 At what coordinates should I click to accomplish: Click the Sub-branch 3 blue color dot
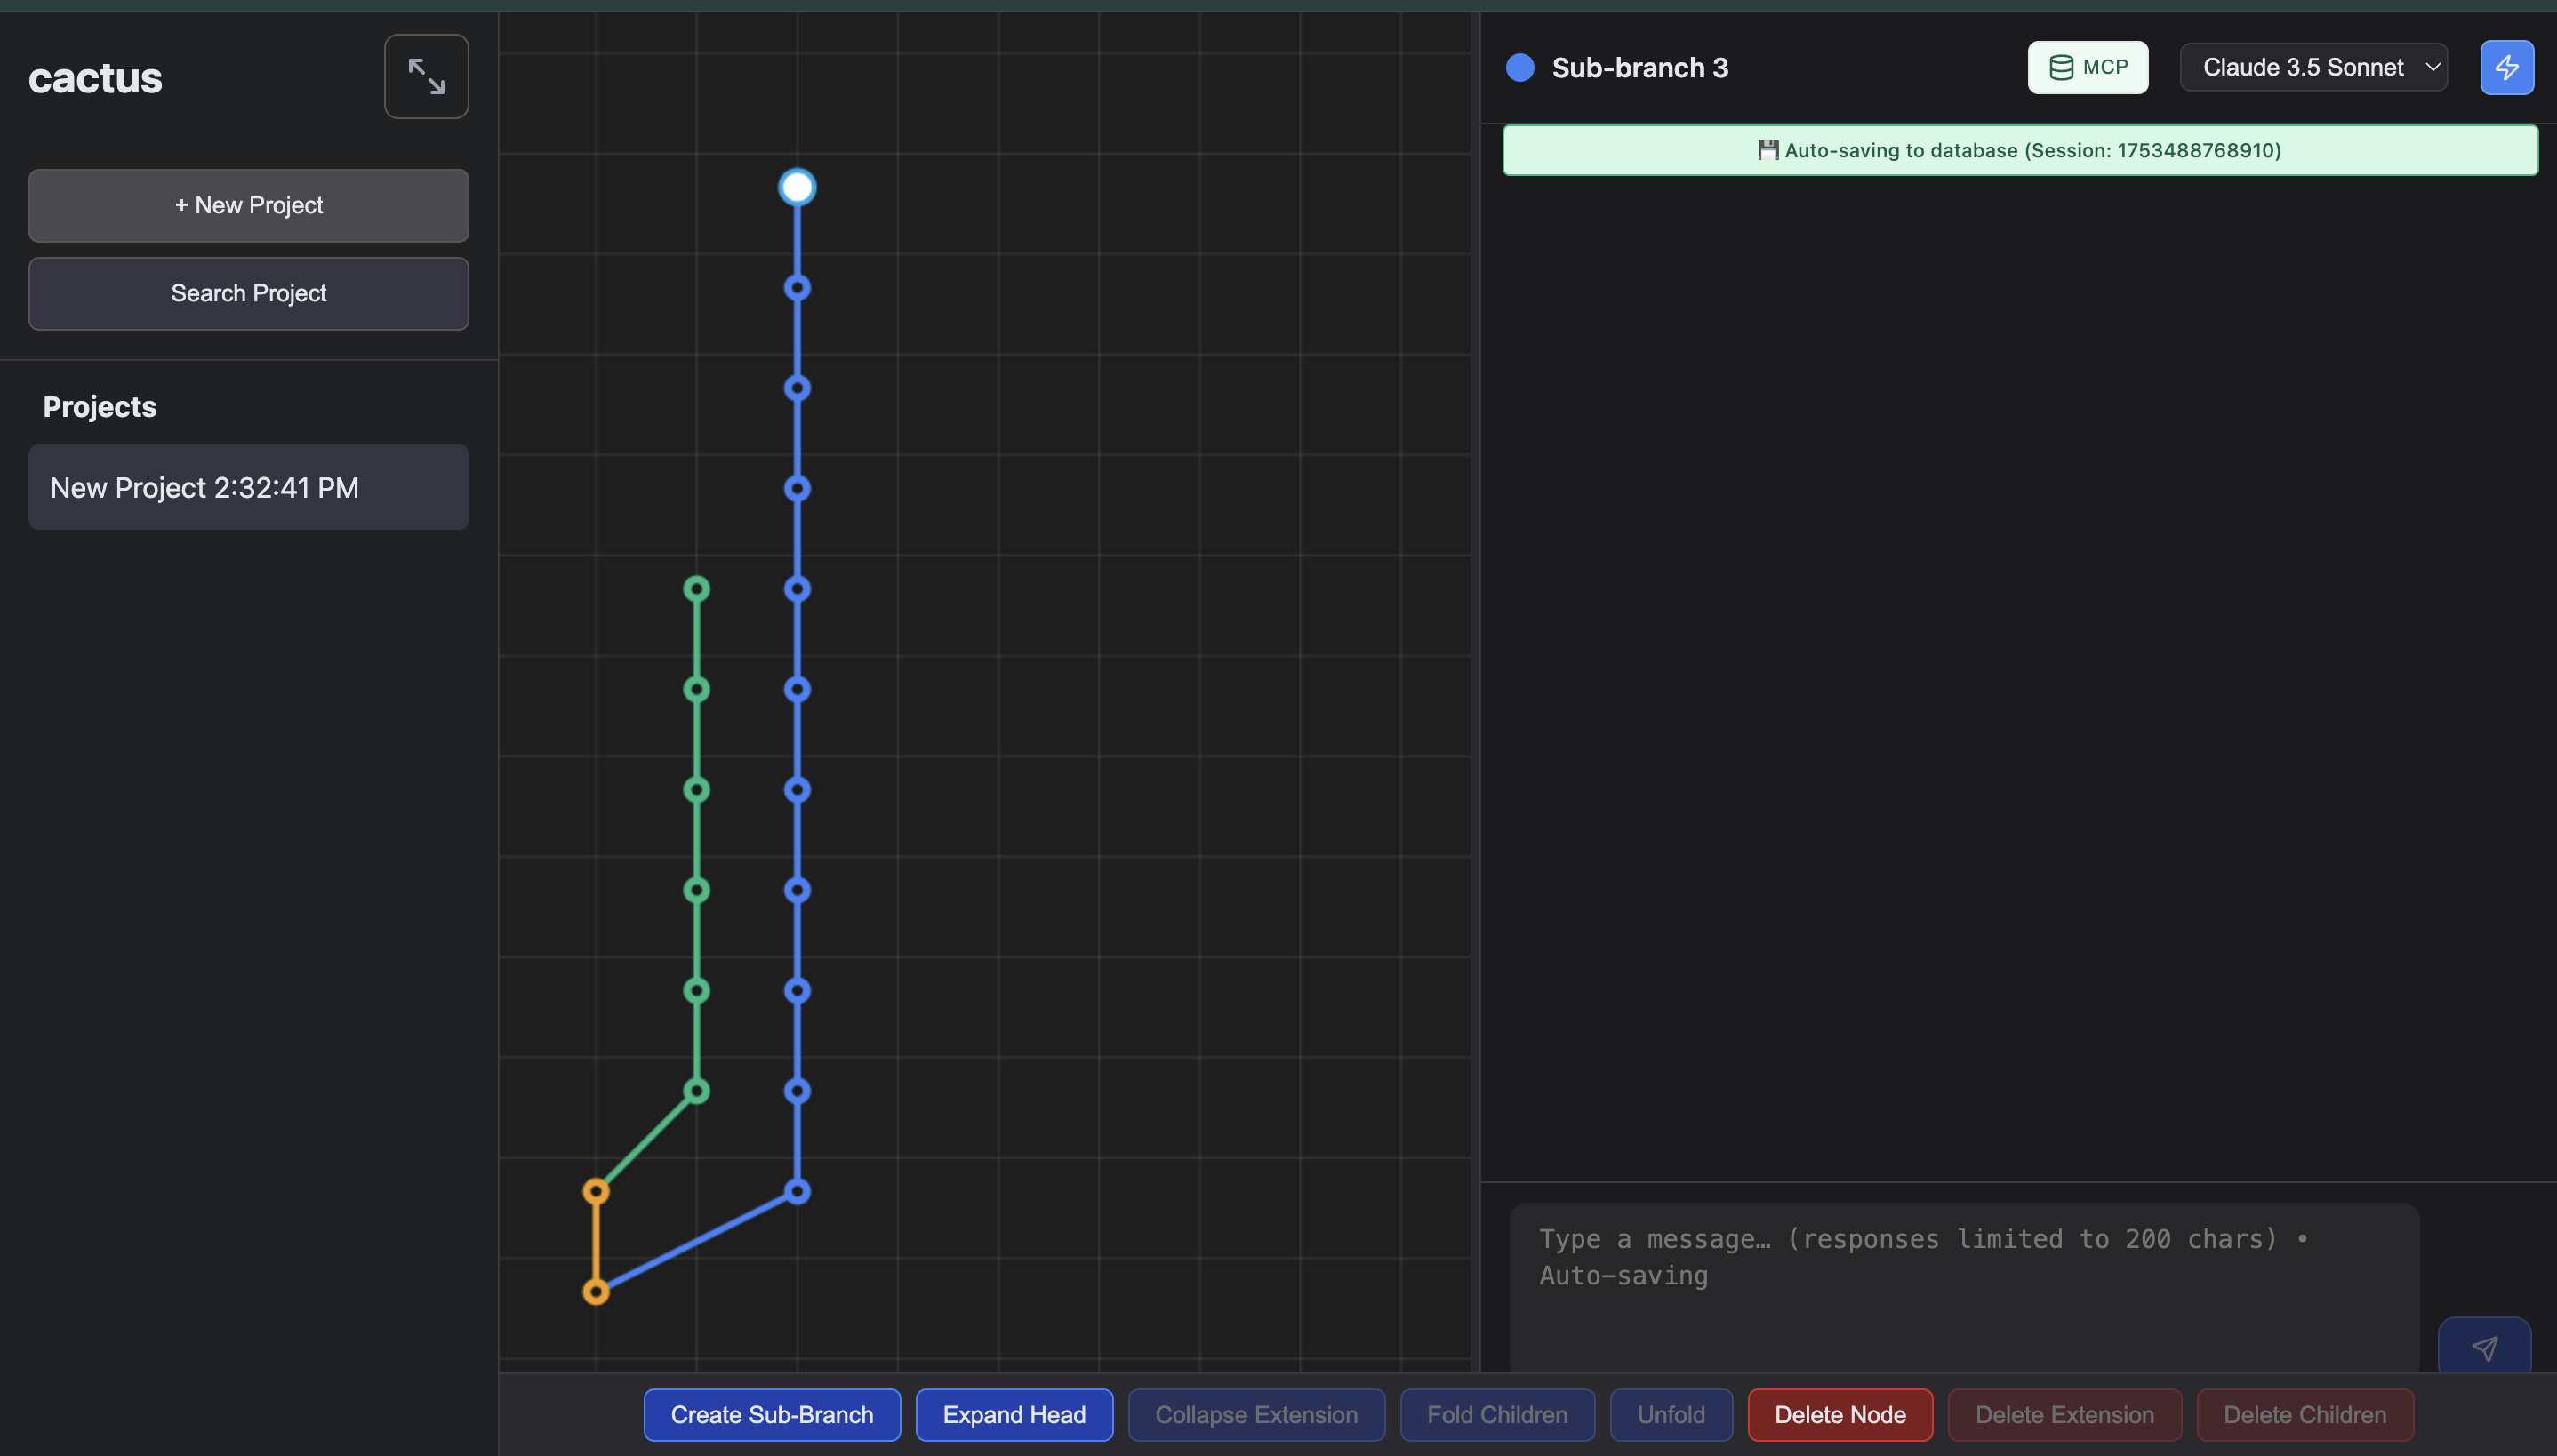[x=1520, y=67]
